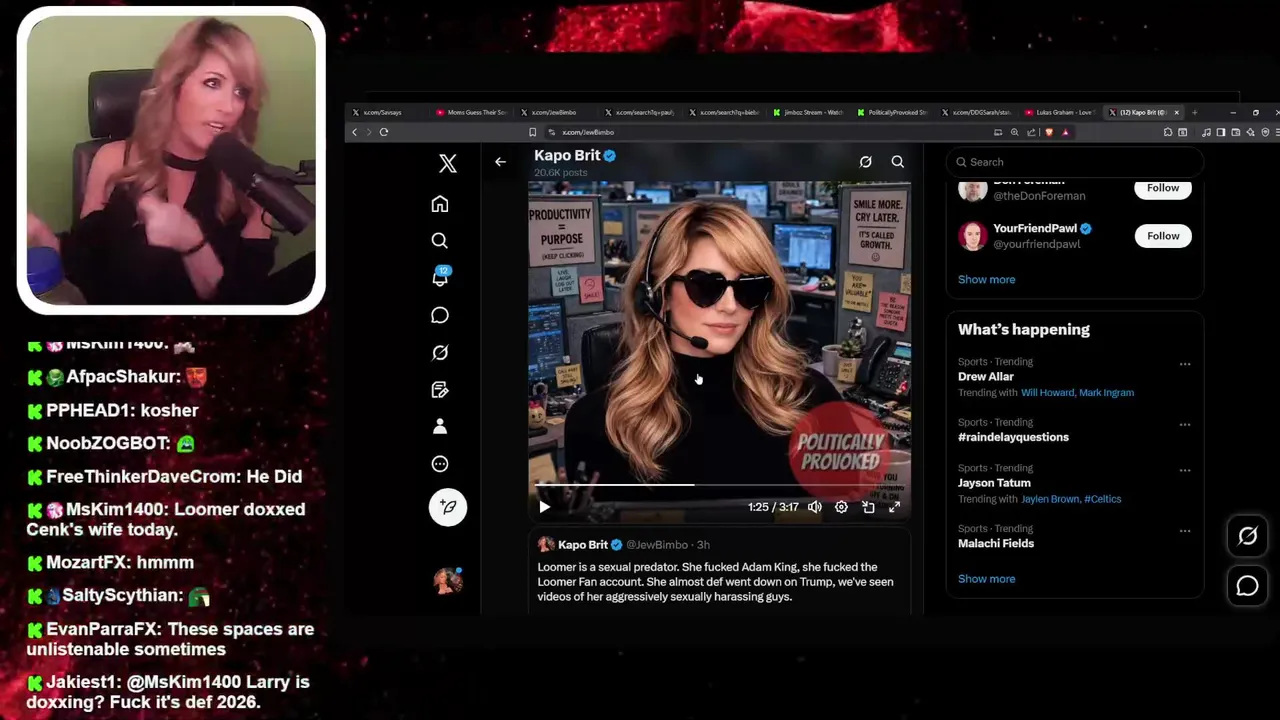
Task: Click the Search field on X
Action: pos(1075,162)
